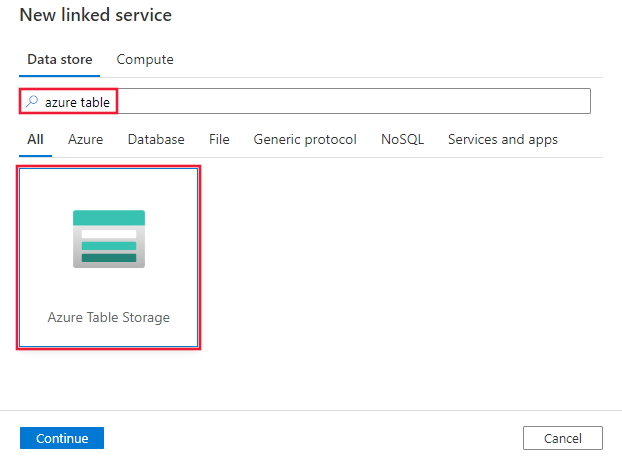Filter data stores by Database

pos(156,140)
